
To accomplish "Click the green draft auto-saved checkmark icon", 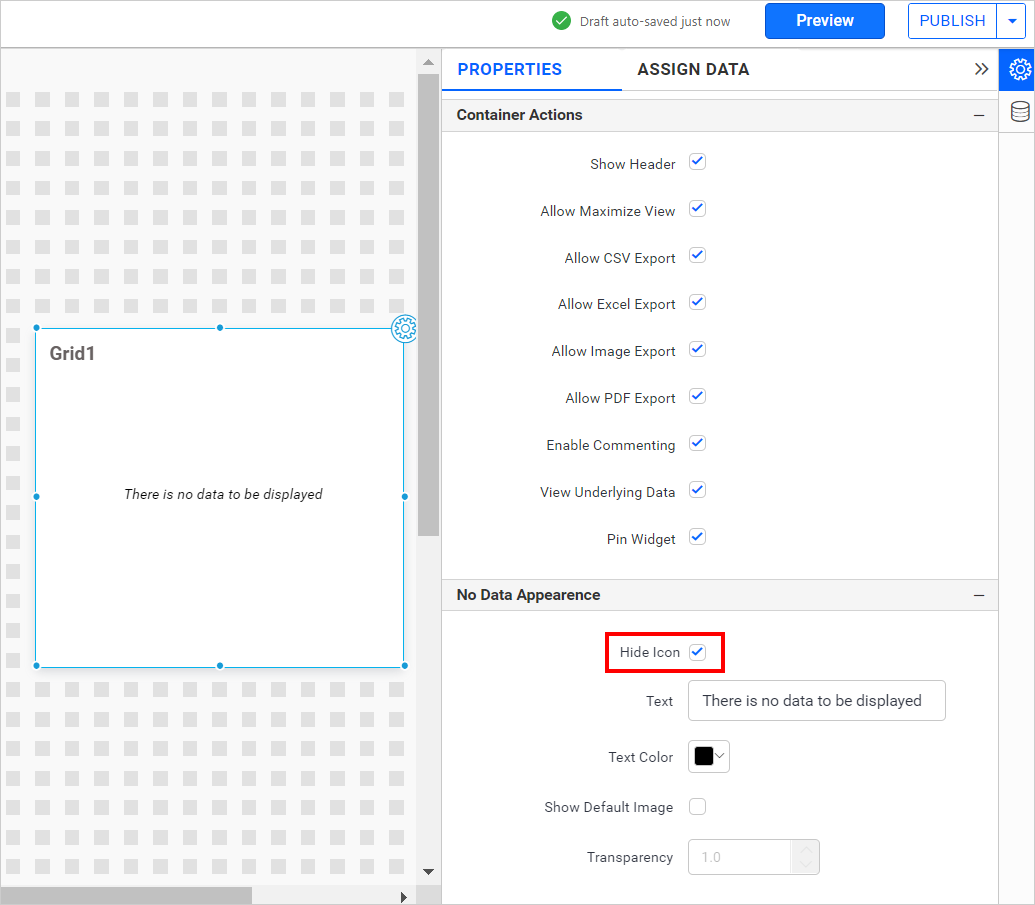I will [562, 21].
